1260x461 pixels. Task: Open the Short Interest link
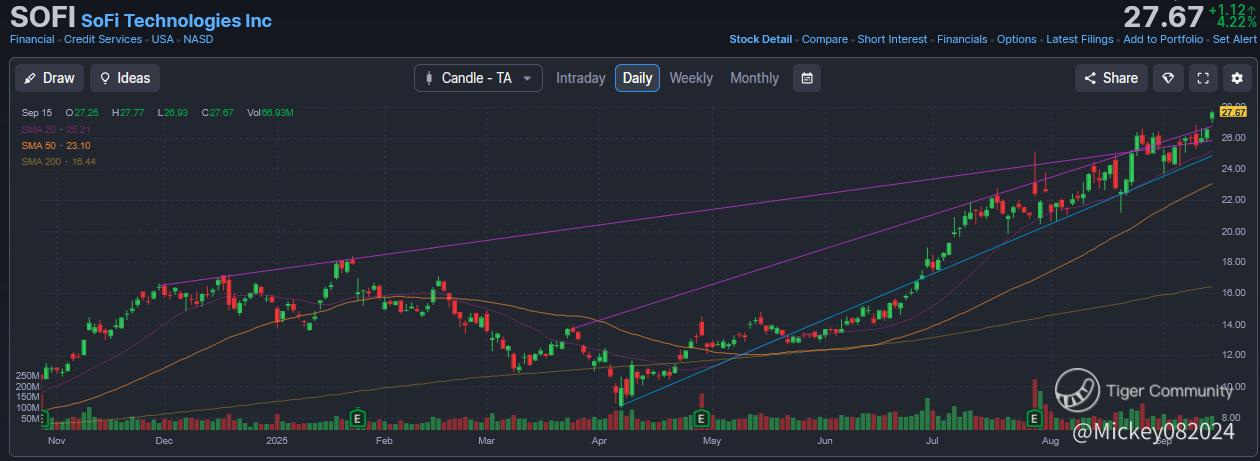893,40
